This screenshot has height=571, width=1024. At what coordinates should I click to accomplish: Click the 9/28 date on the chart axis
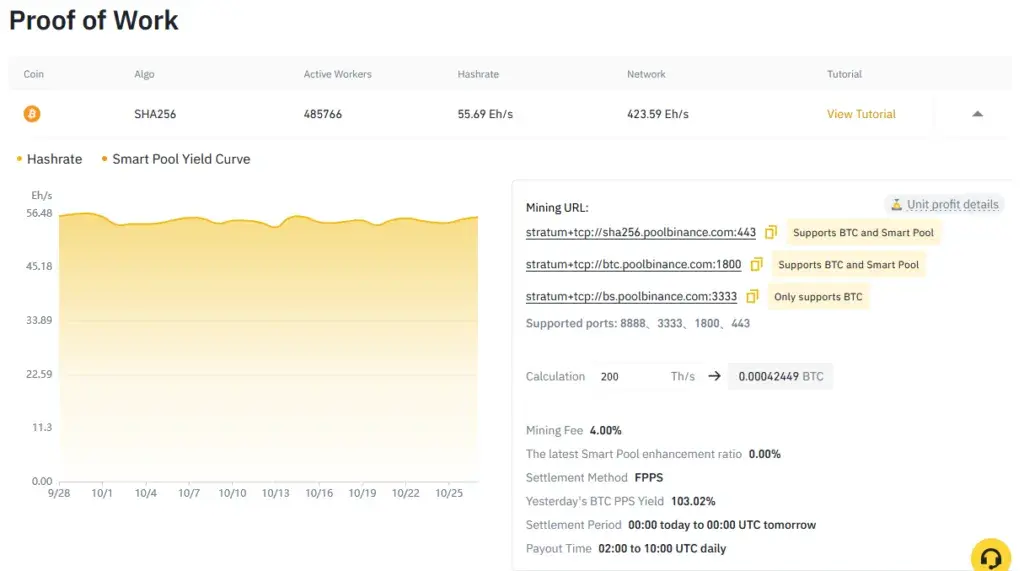click(x=59, y=493)
